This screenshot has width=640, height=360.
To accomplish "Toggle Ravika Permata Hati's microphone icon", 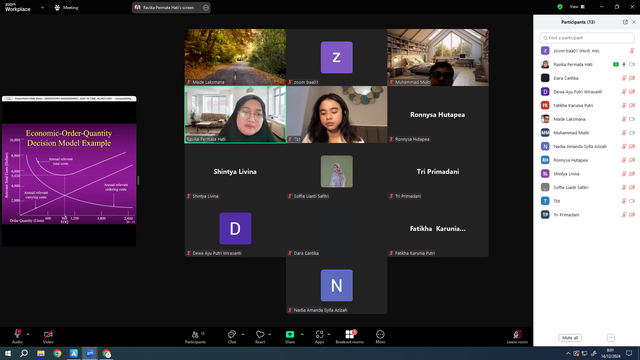I will pyautogui.click(x=624, y=64).
